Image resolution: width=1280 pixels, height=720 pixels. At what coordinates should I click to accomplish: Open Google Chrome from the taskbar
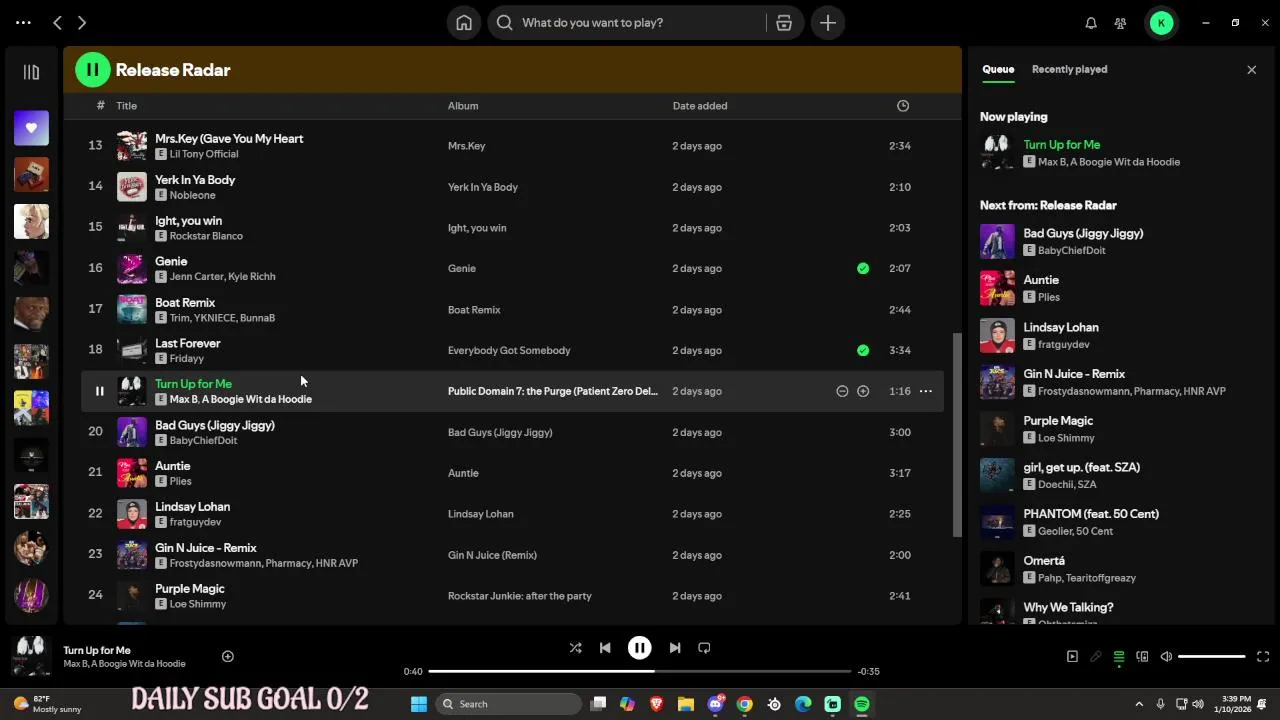click(745, 704)
